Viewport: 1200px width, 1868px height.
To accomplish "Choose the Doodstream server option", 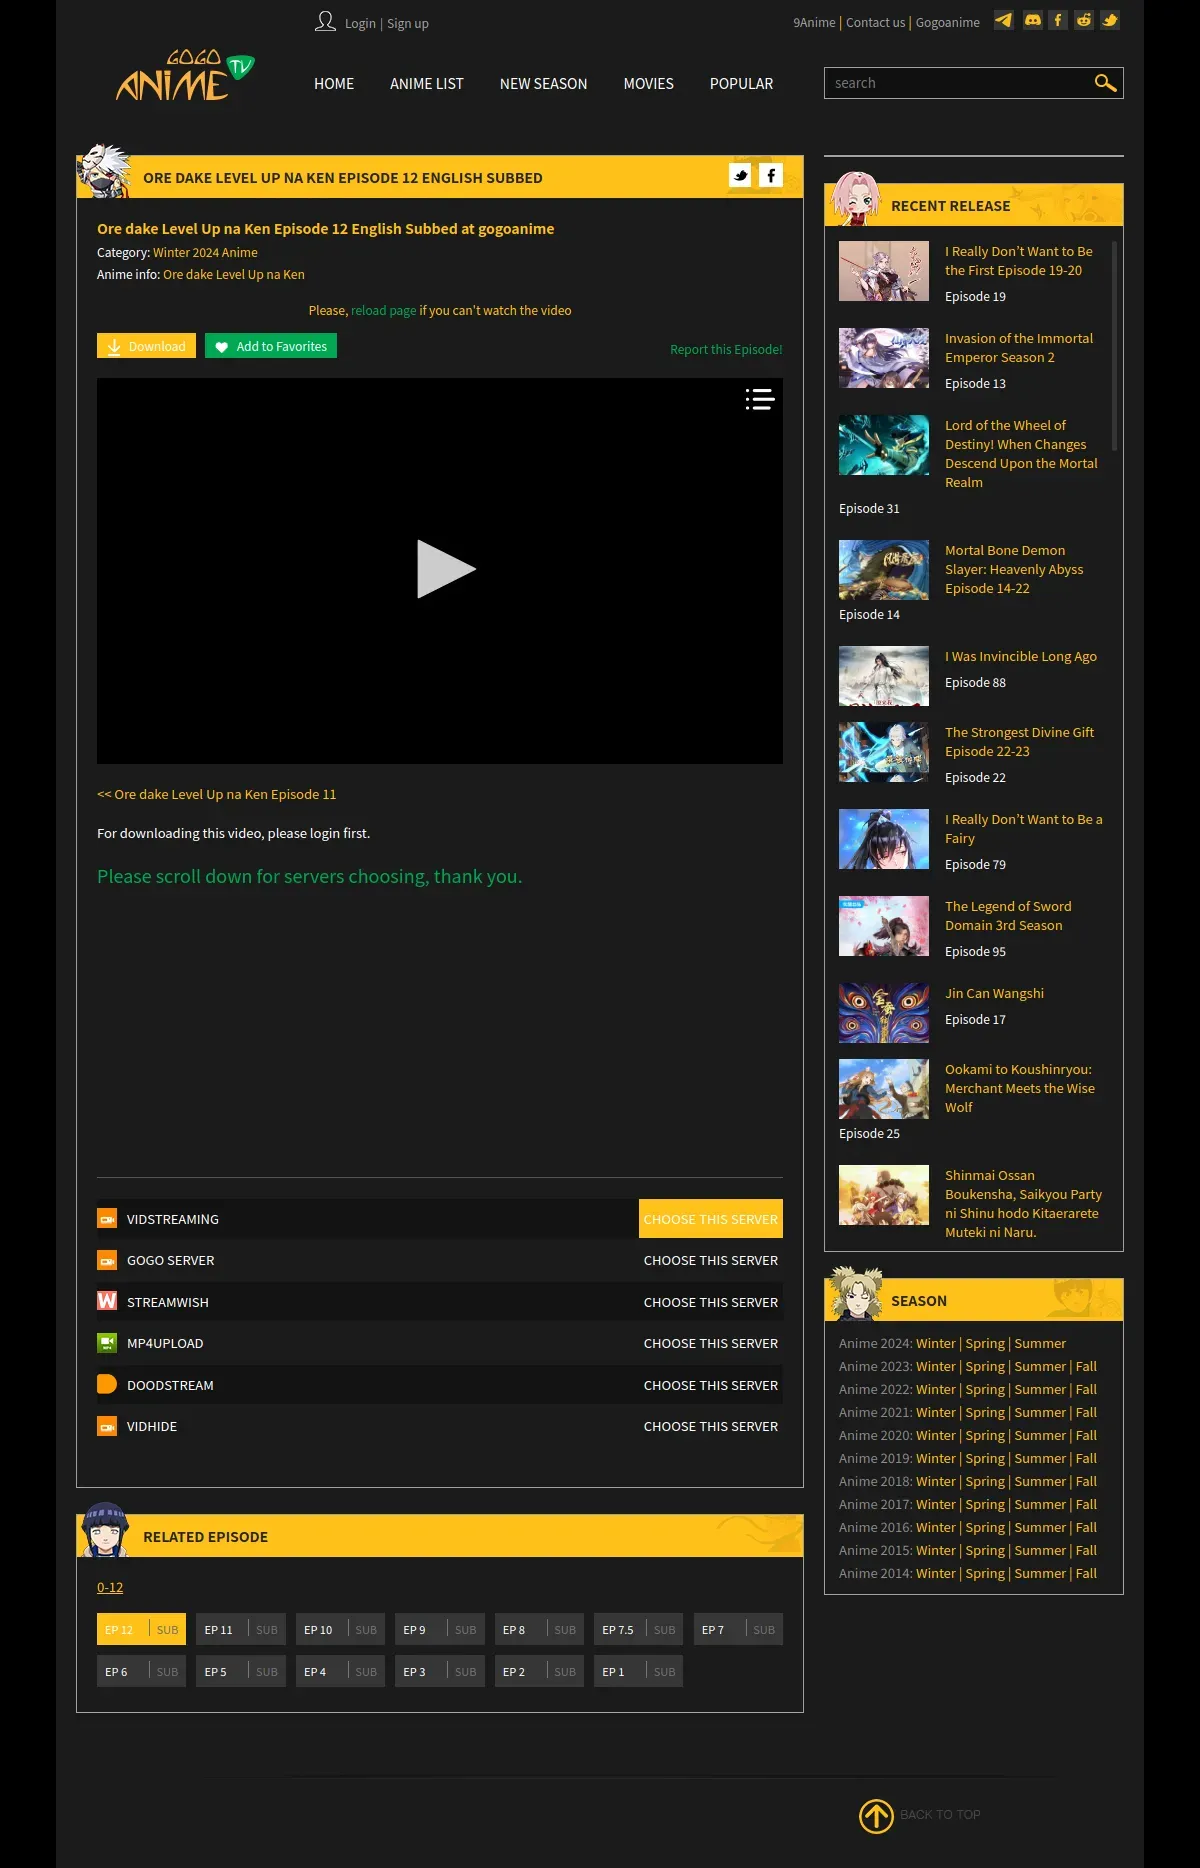I will [711, 1385].
